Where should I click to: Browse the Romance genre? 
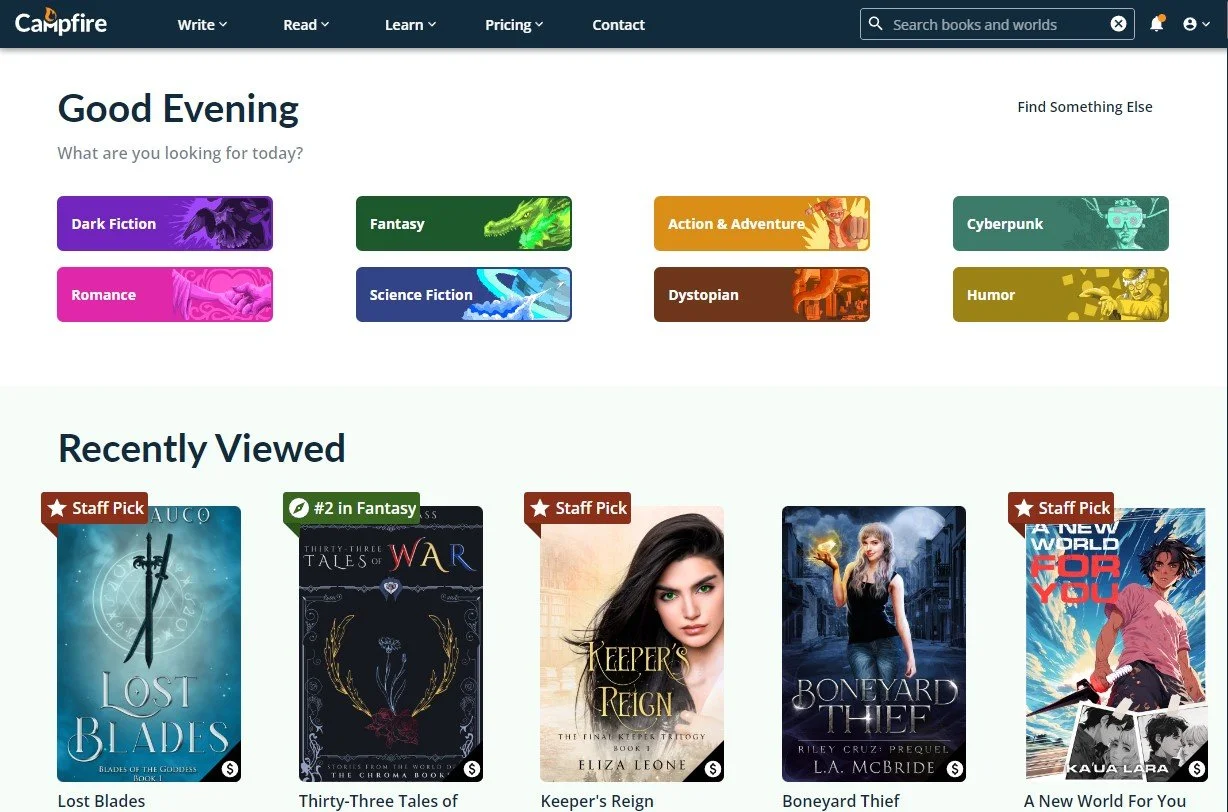click(165, 294)
